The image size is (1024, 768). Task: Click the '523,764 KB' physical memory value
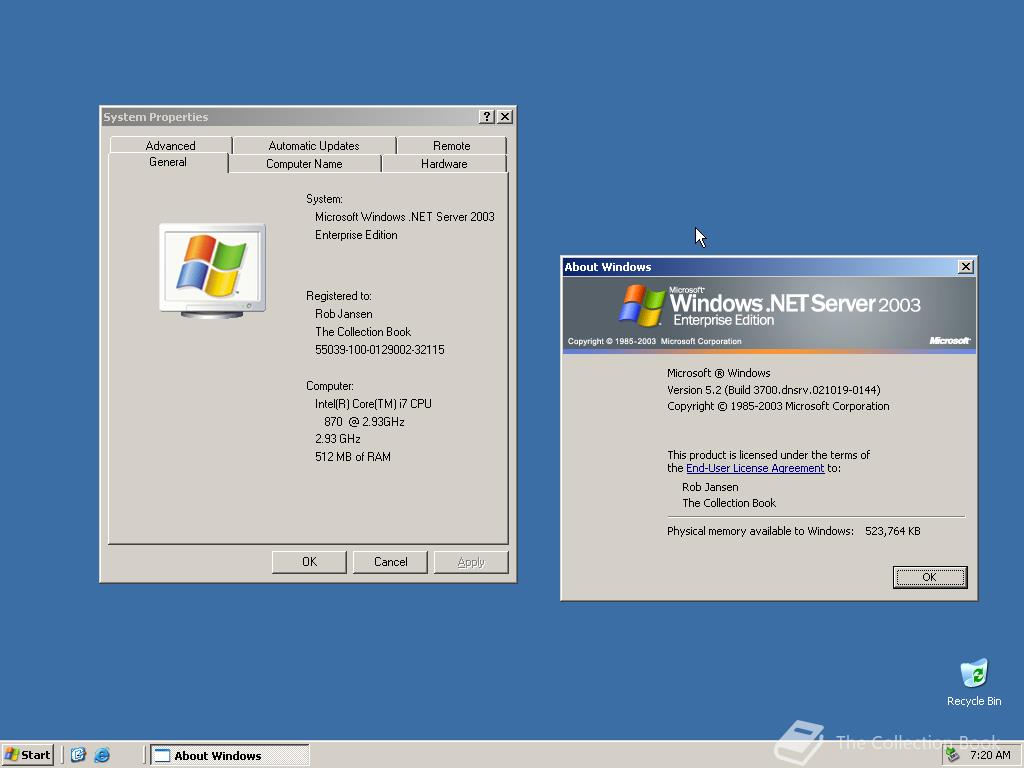[892, 531]
